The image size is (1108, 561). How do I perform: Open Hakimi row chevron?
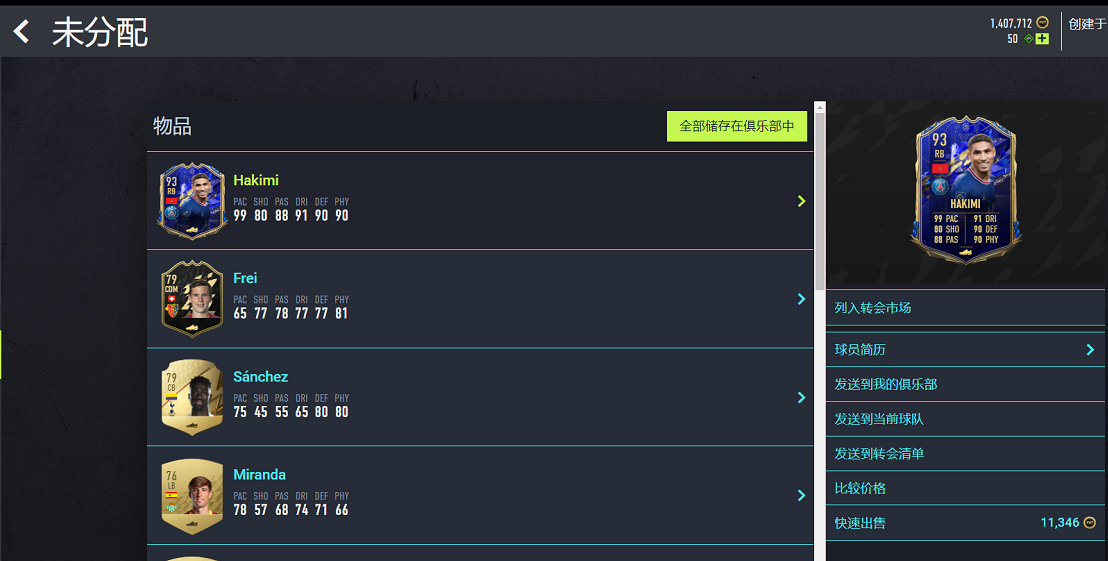(x=801, y=201)
